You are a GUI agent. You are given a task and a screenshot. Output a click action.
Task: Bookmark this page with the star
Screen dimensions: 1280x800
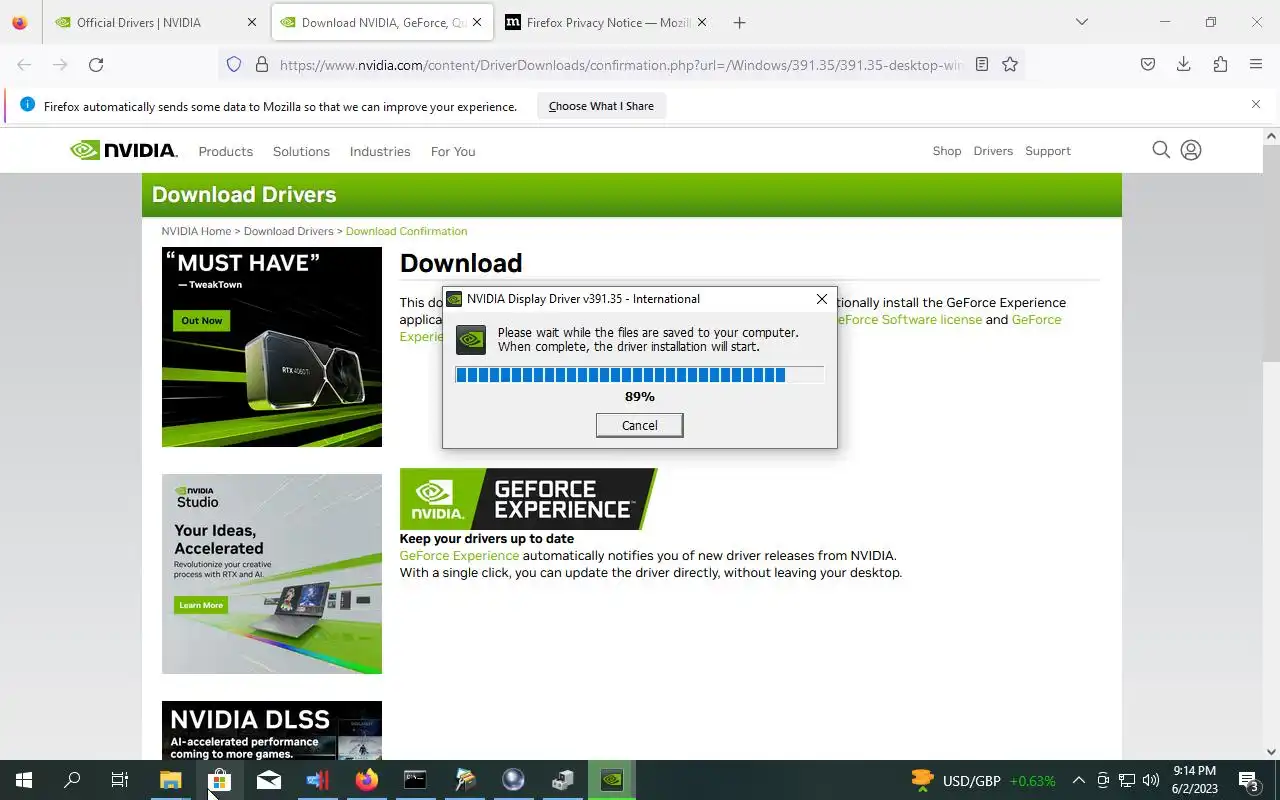click(1010, 64)
